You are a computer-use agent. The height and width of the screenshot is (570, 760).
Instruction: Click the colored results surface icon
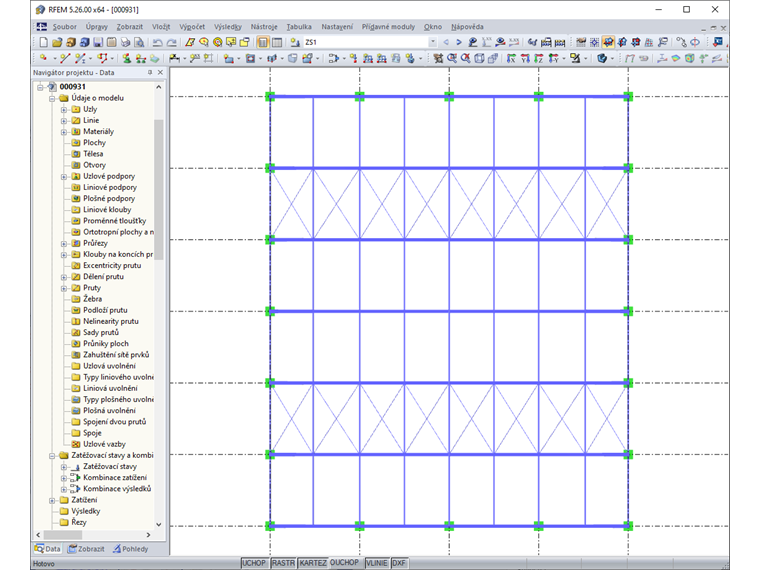676,58
